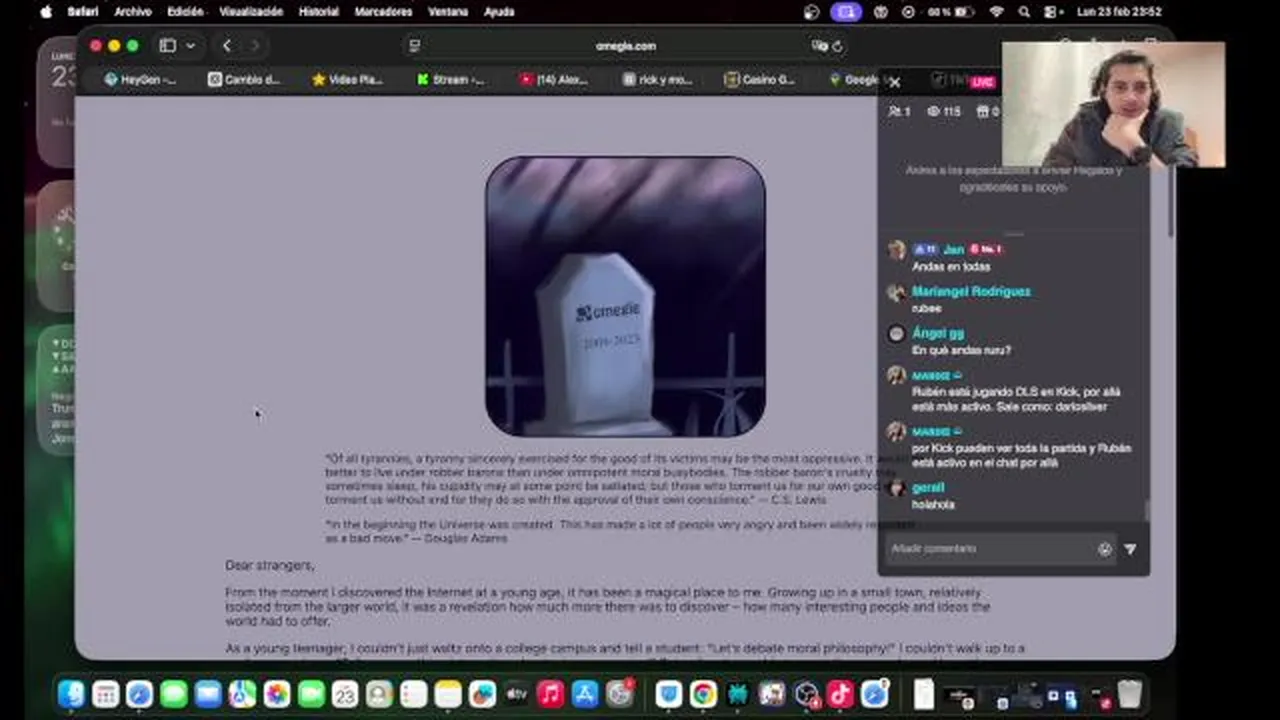Switch to the Stream Kick tab
This screenshot has height=720, width=1280.
click(x=451, y=80)
